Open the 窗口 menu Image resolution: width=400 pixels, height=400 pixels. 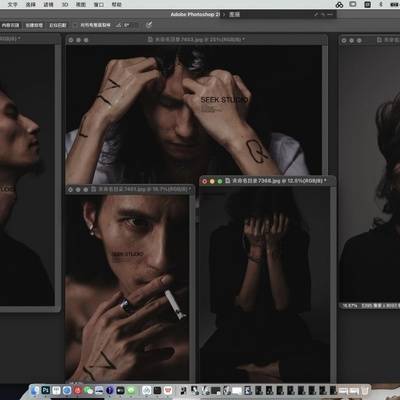[99, 4]
